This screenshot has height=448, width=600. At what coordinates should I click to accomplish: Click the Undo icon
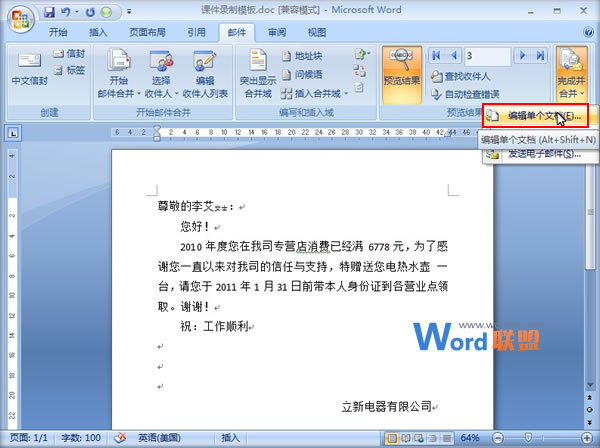[66, 12]
